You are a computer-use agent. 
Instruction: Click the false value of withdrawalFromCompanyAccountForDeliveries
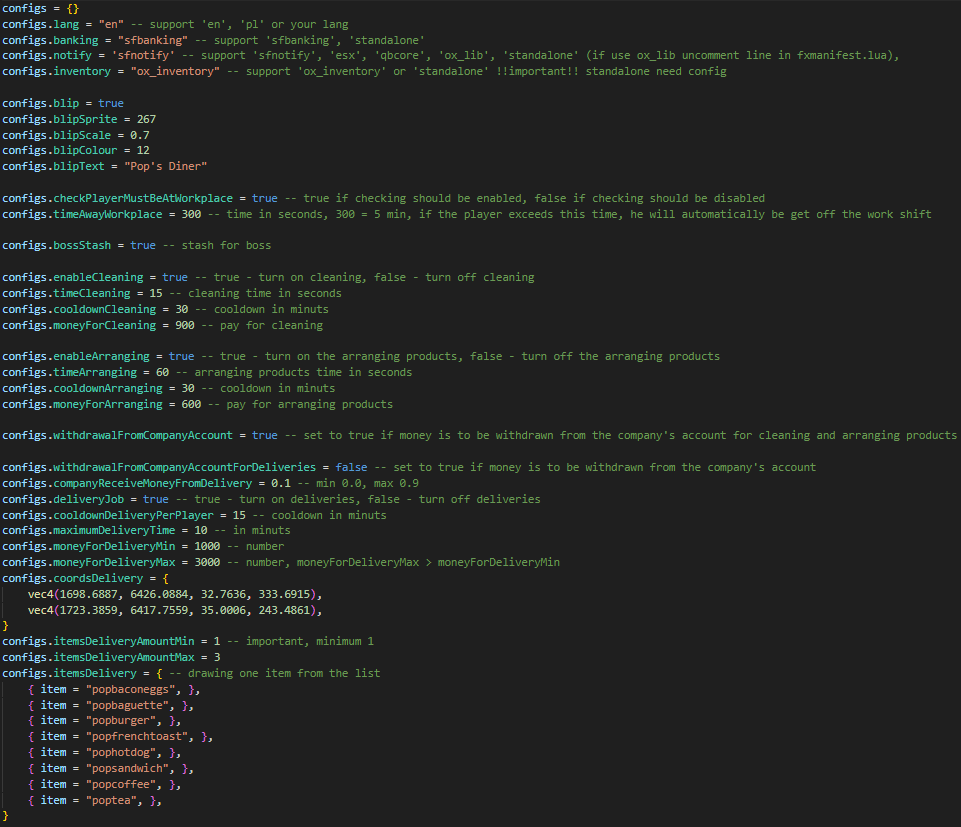[351, 467]
